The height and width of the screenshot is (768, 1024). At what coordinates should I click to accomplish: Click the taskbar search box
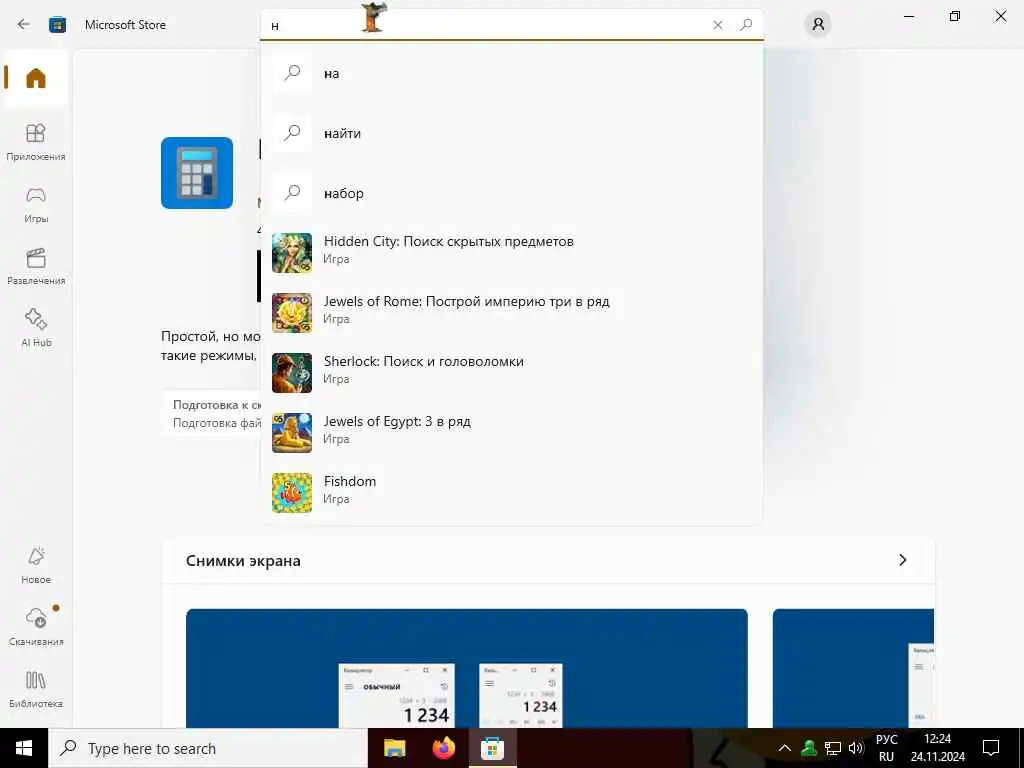tap(208, 748)
